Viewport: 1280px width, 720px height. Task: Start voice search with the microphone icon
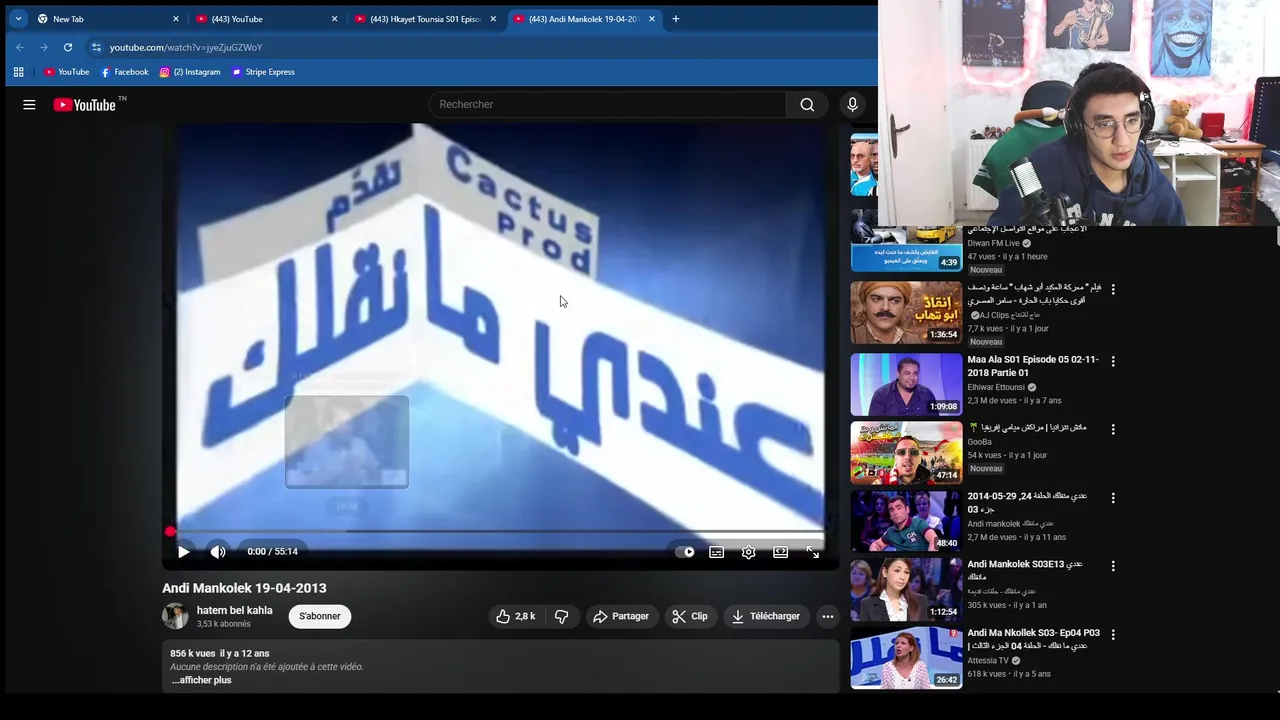852,104
